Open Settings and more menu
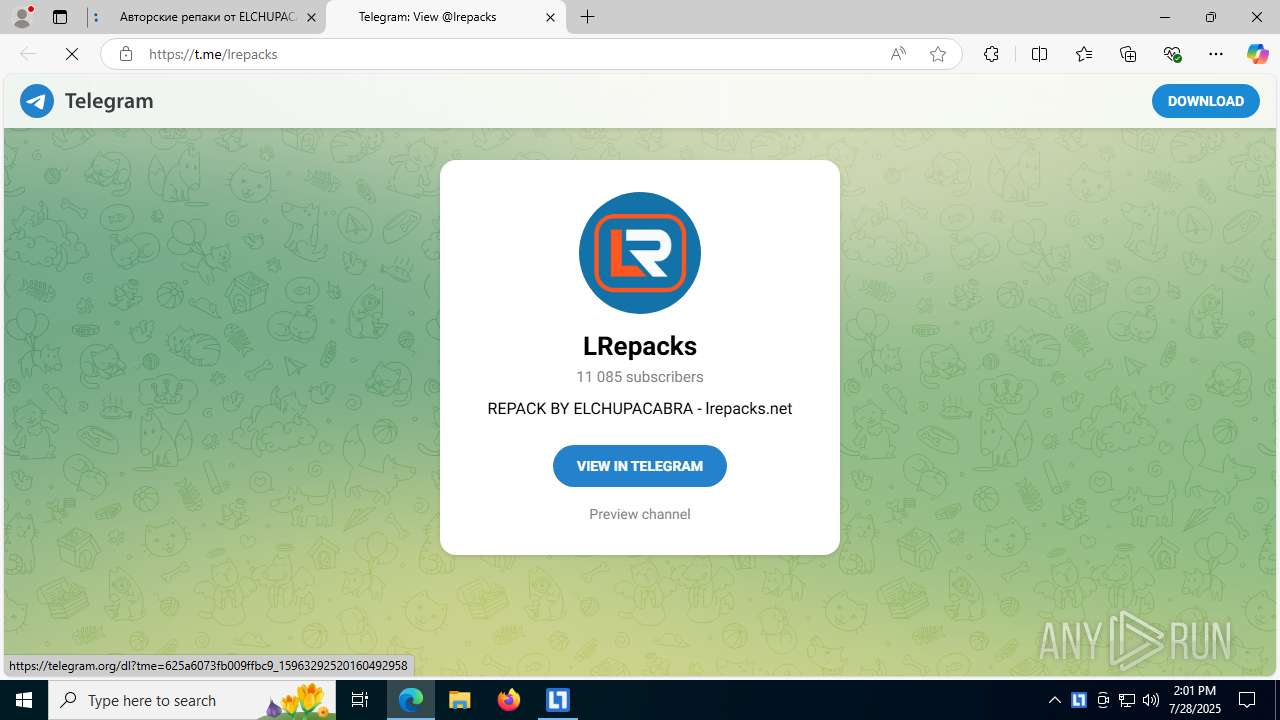This screenshot has width=1280, height=720. tap(1216, 54)
